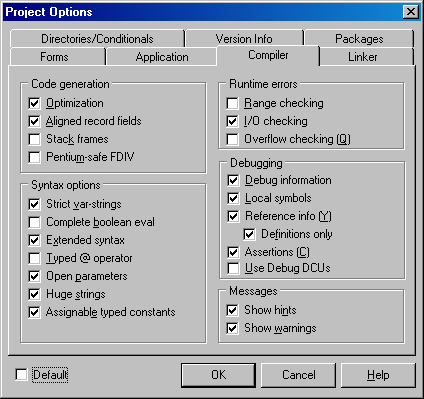Click the Cancel button
This screenshot has height=399, width=424.
[x=298, y=375]
